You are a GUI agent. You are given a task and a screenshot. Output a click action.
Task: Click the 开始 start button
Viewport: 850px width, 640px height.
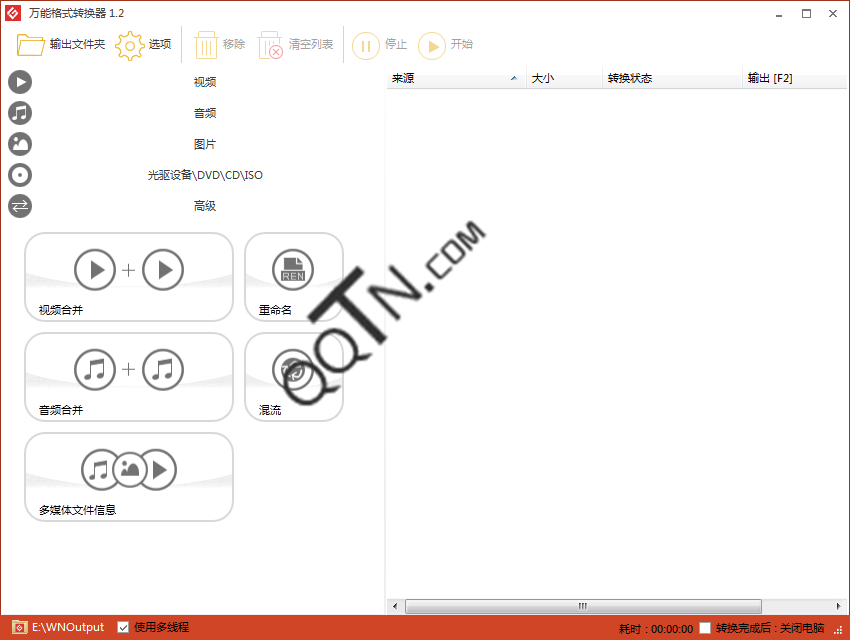(x=446, y=45)
